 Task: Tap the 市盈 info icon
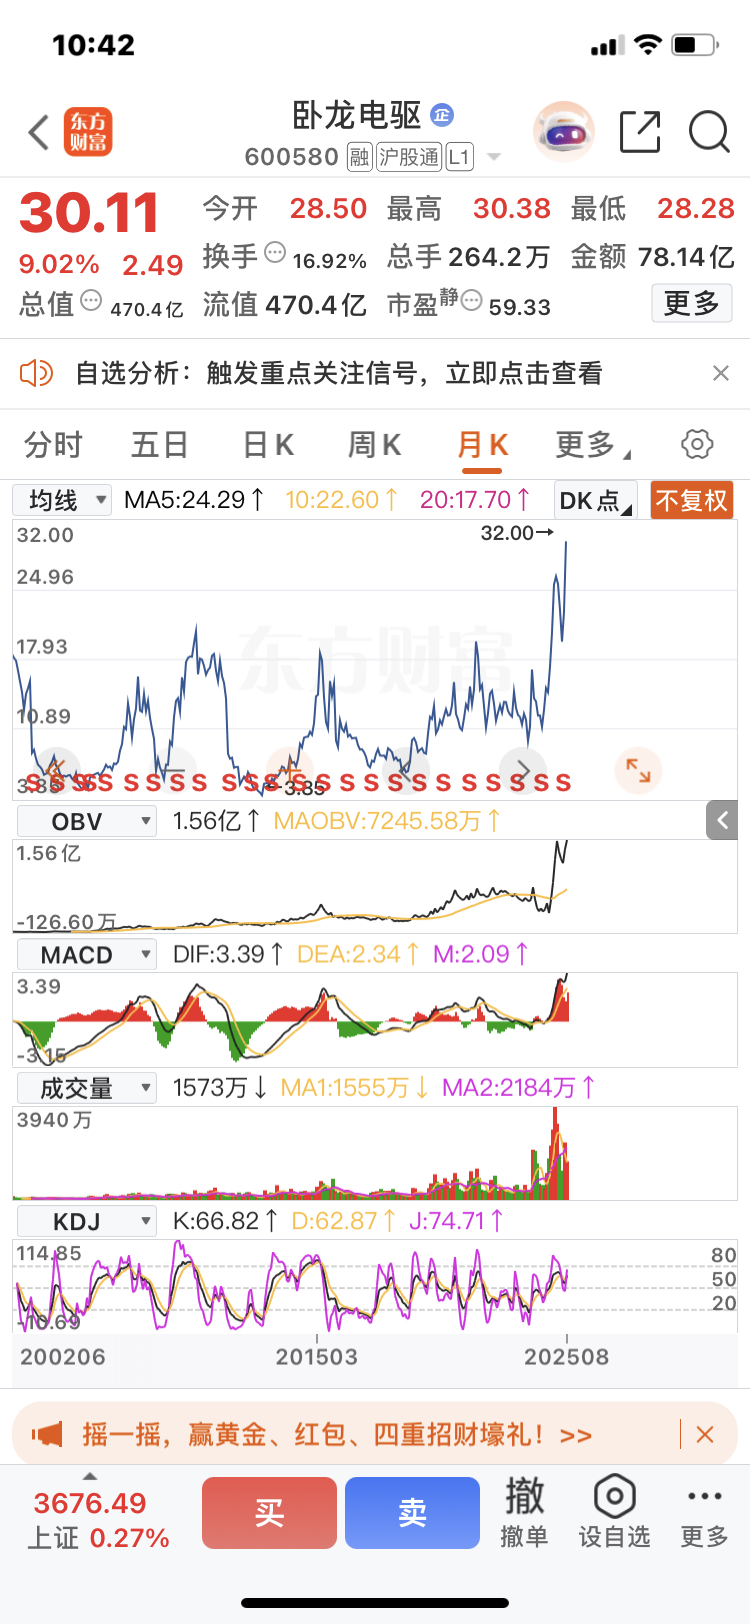pos(471,300)
